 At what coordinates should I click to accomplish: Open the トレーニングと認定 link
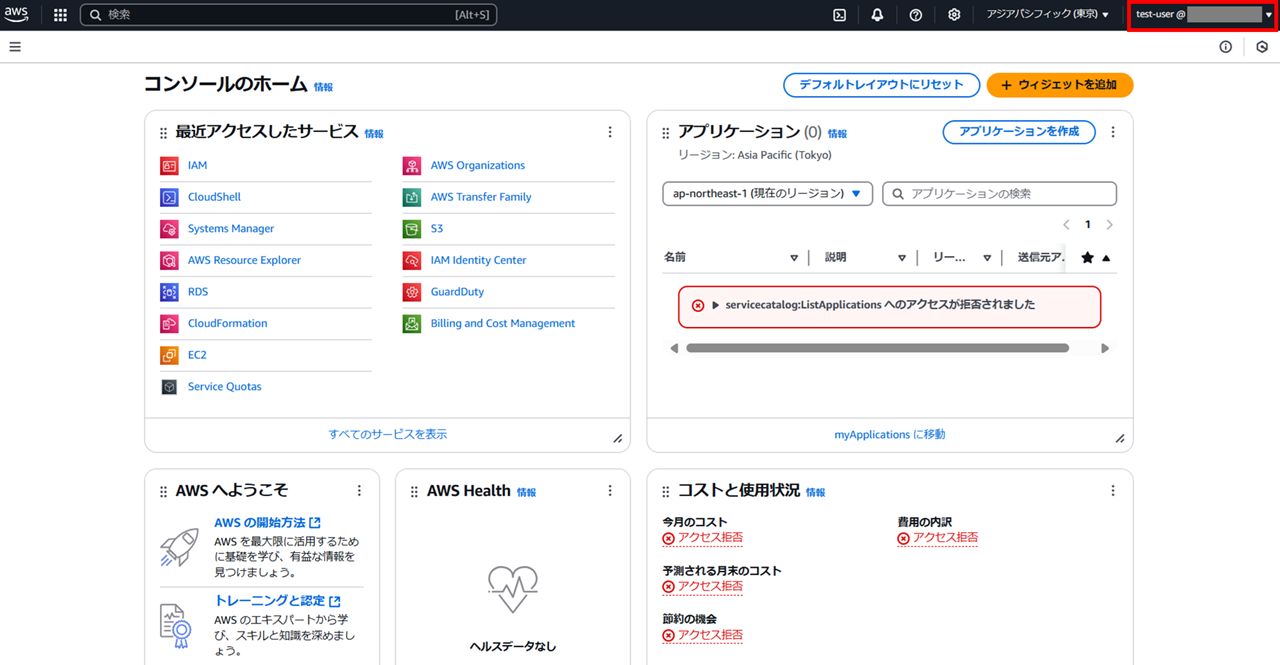click(277, 601)
